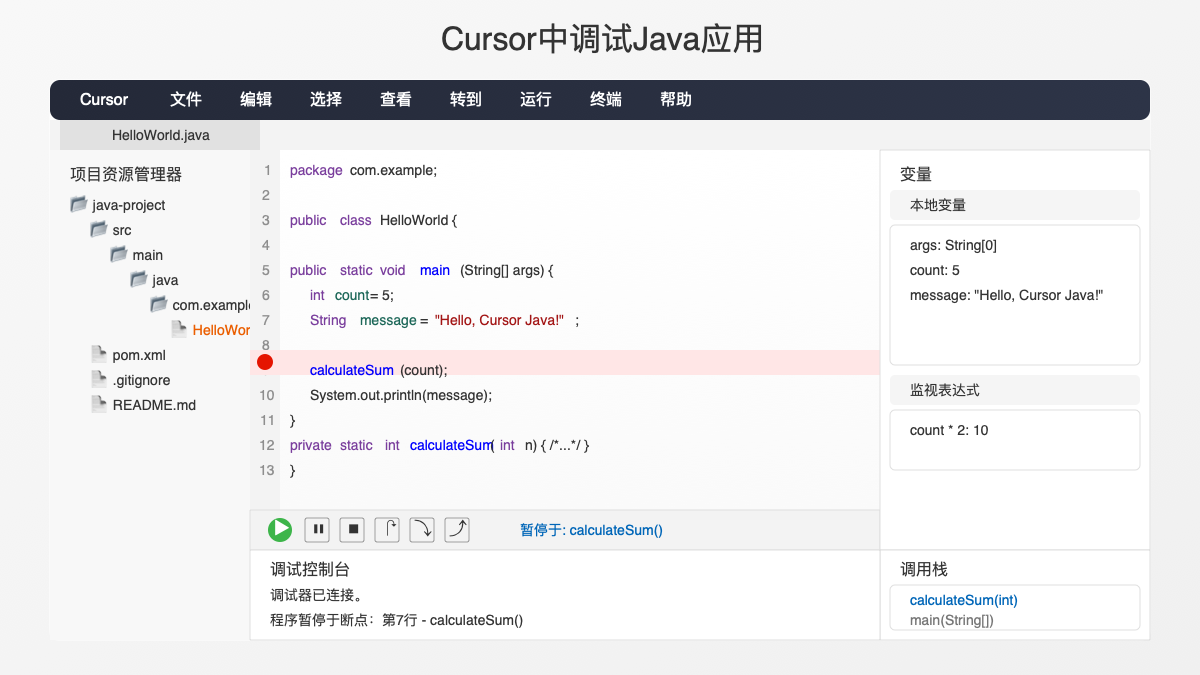Select the message variable entry
The image size is (1200, 675).
coord(1006,295)
